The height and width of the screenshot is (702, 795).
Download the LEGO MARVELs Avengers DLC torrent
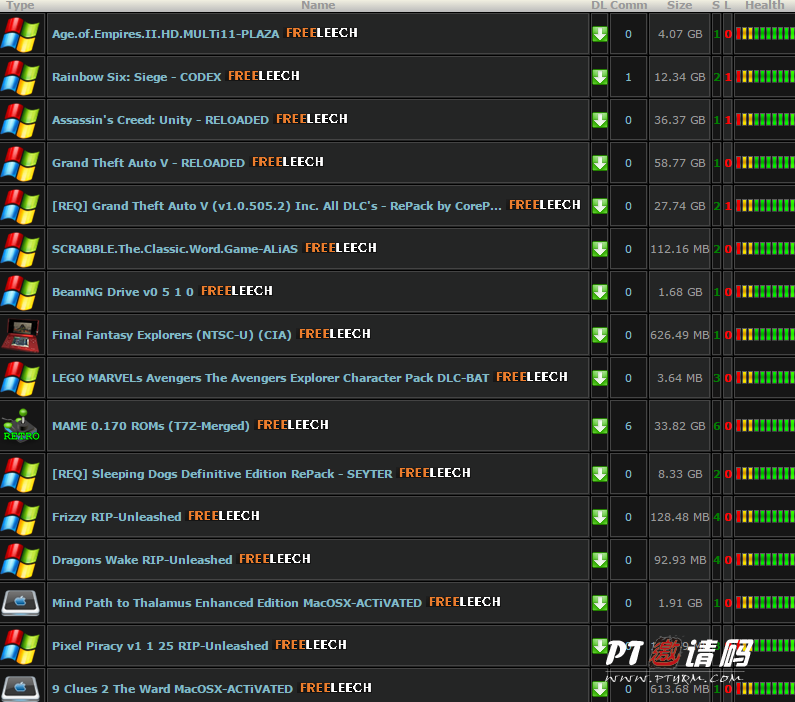click(599, 378)
